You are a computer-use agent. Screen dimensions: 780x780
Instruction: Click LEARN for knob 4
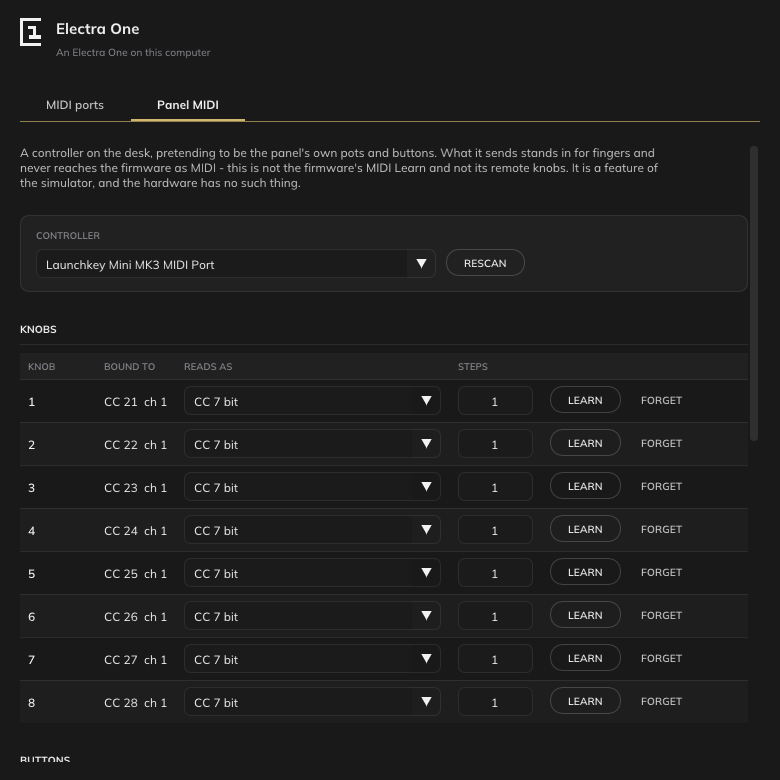585,529
